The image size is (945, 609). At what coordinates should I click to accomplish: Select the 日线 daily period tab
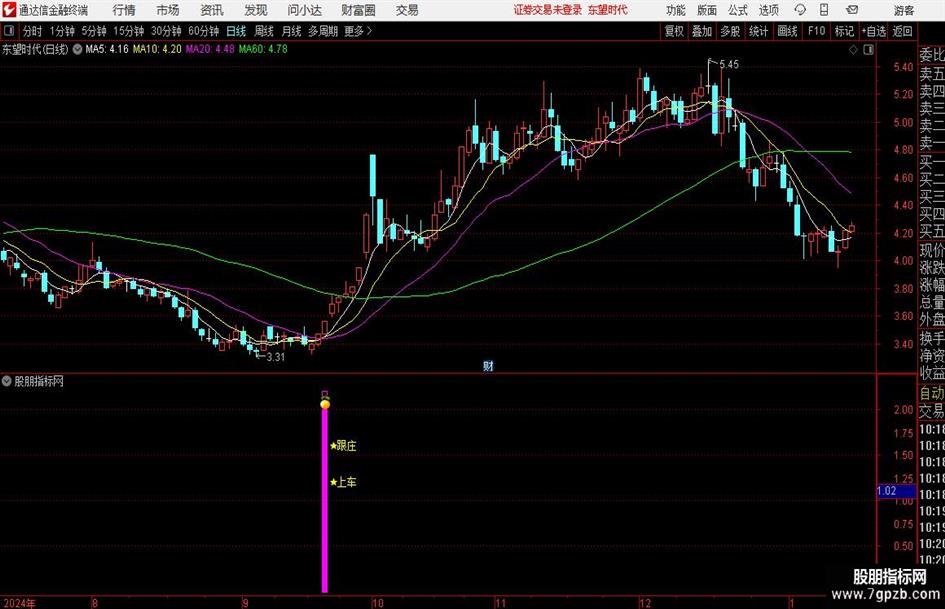tap(236, 31)
